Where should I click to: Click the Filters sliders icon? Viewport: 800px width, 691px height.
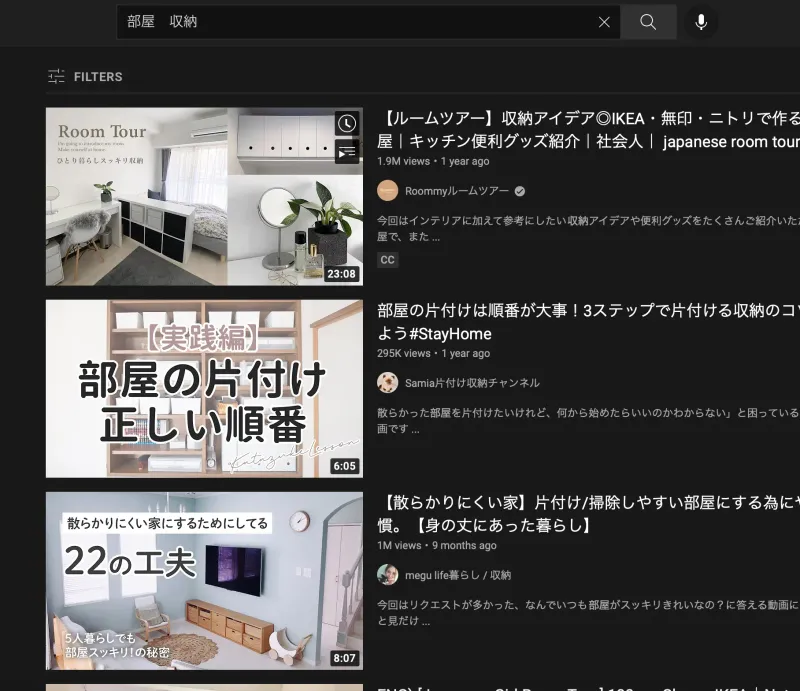click(x=55, y=76)
